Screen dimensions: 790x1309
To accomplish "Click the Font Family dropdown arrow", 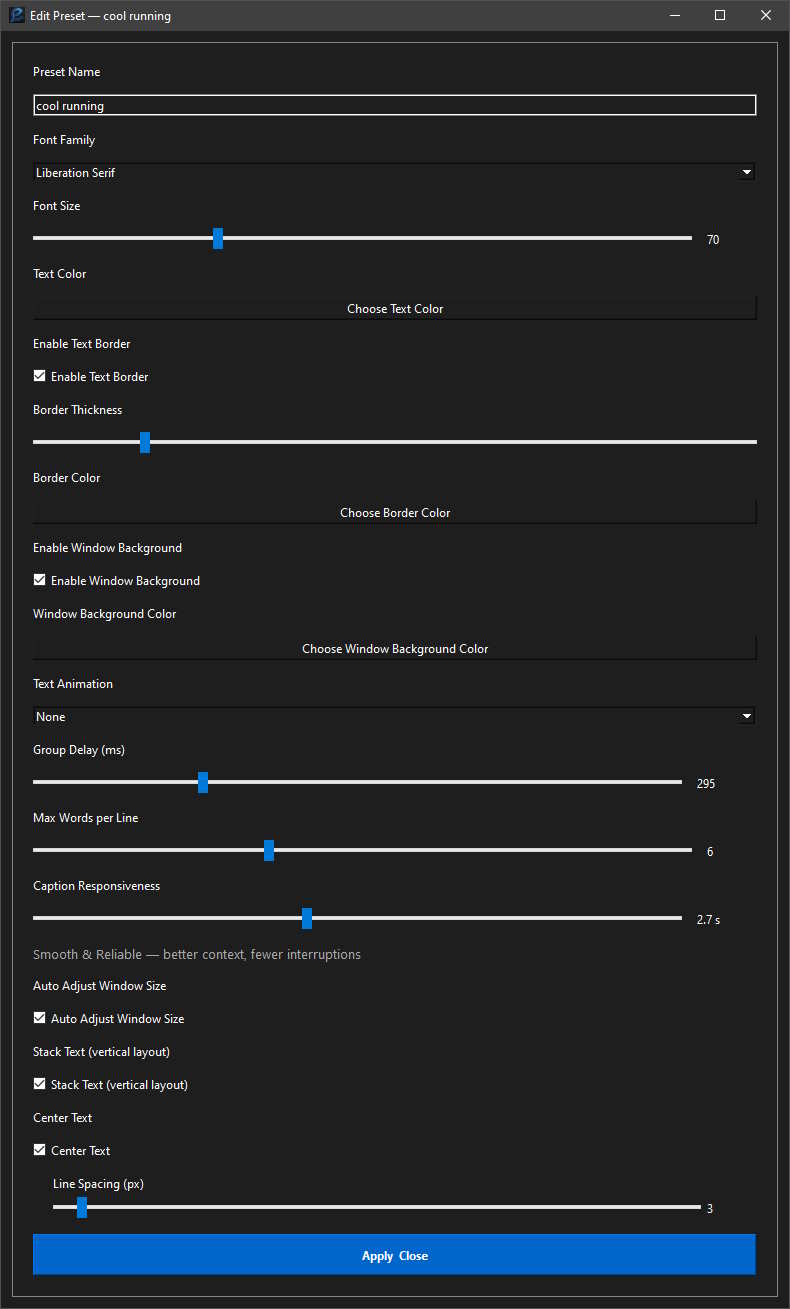I will 746,172.
